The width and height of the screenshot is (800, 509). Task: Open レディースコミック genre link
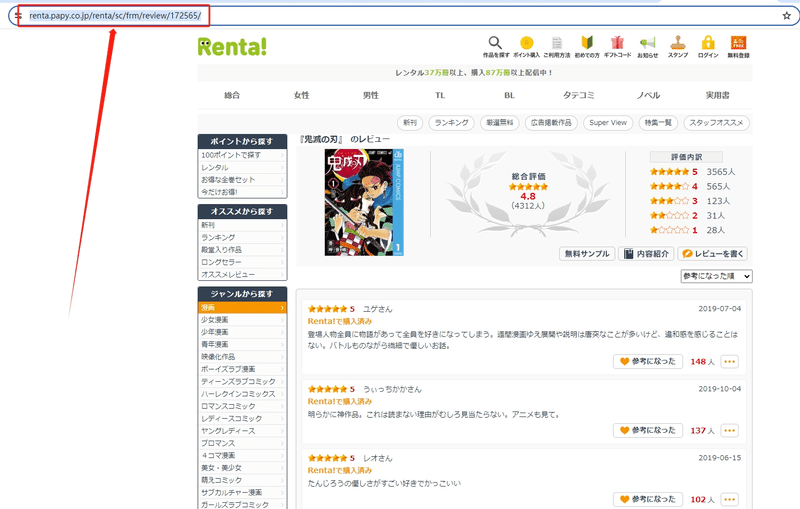point(242,418)
